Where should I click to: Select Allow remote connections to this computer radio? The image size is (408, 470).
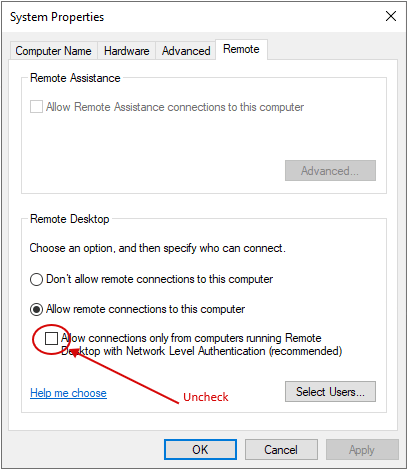coord(36,309)
